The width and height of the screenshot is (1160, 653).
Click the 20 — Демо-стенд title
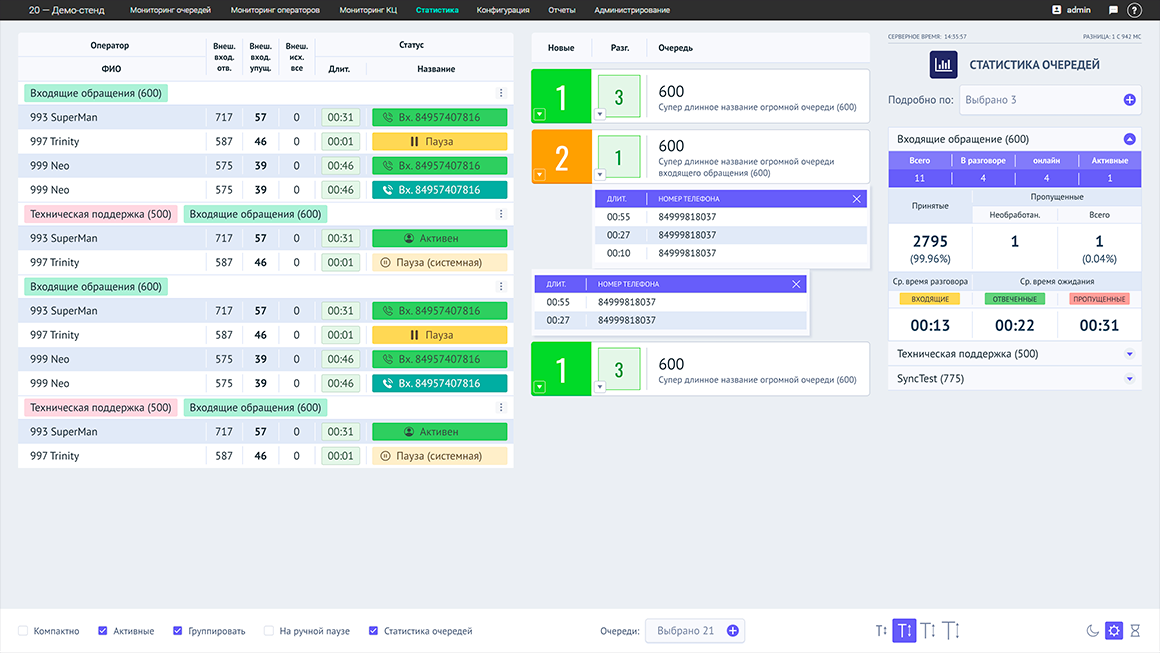pos(67,10)
